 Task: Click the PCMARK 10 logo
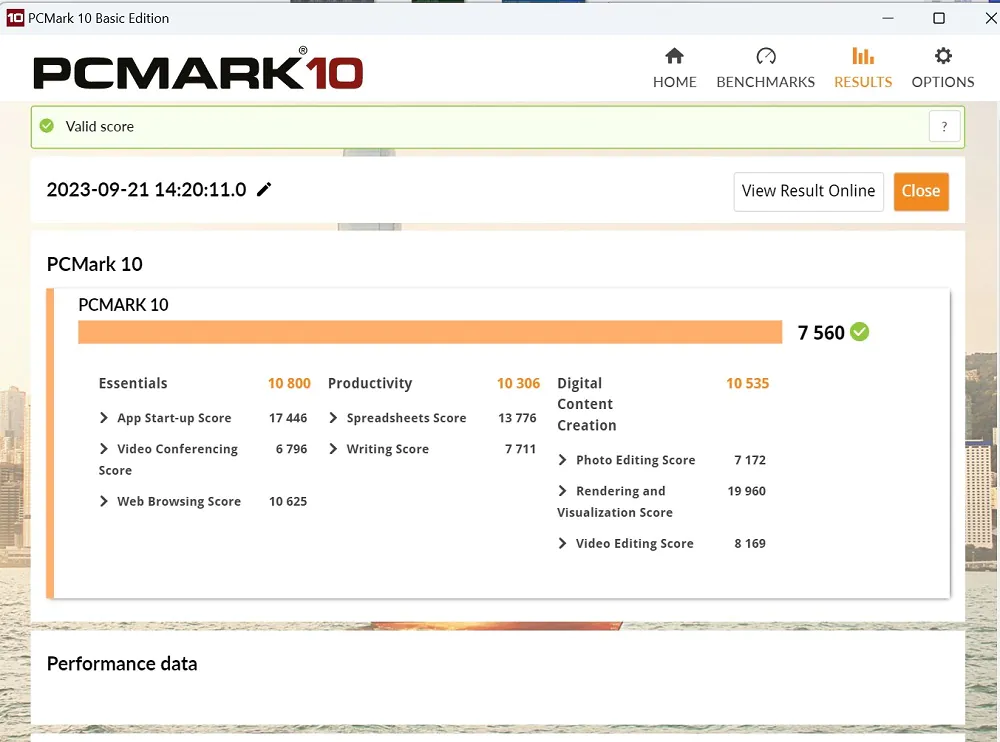(198, 69)
